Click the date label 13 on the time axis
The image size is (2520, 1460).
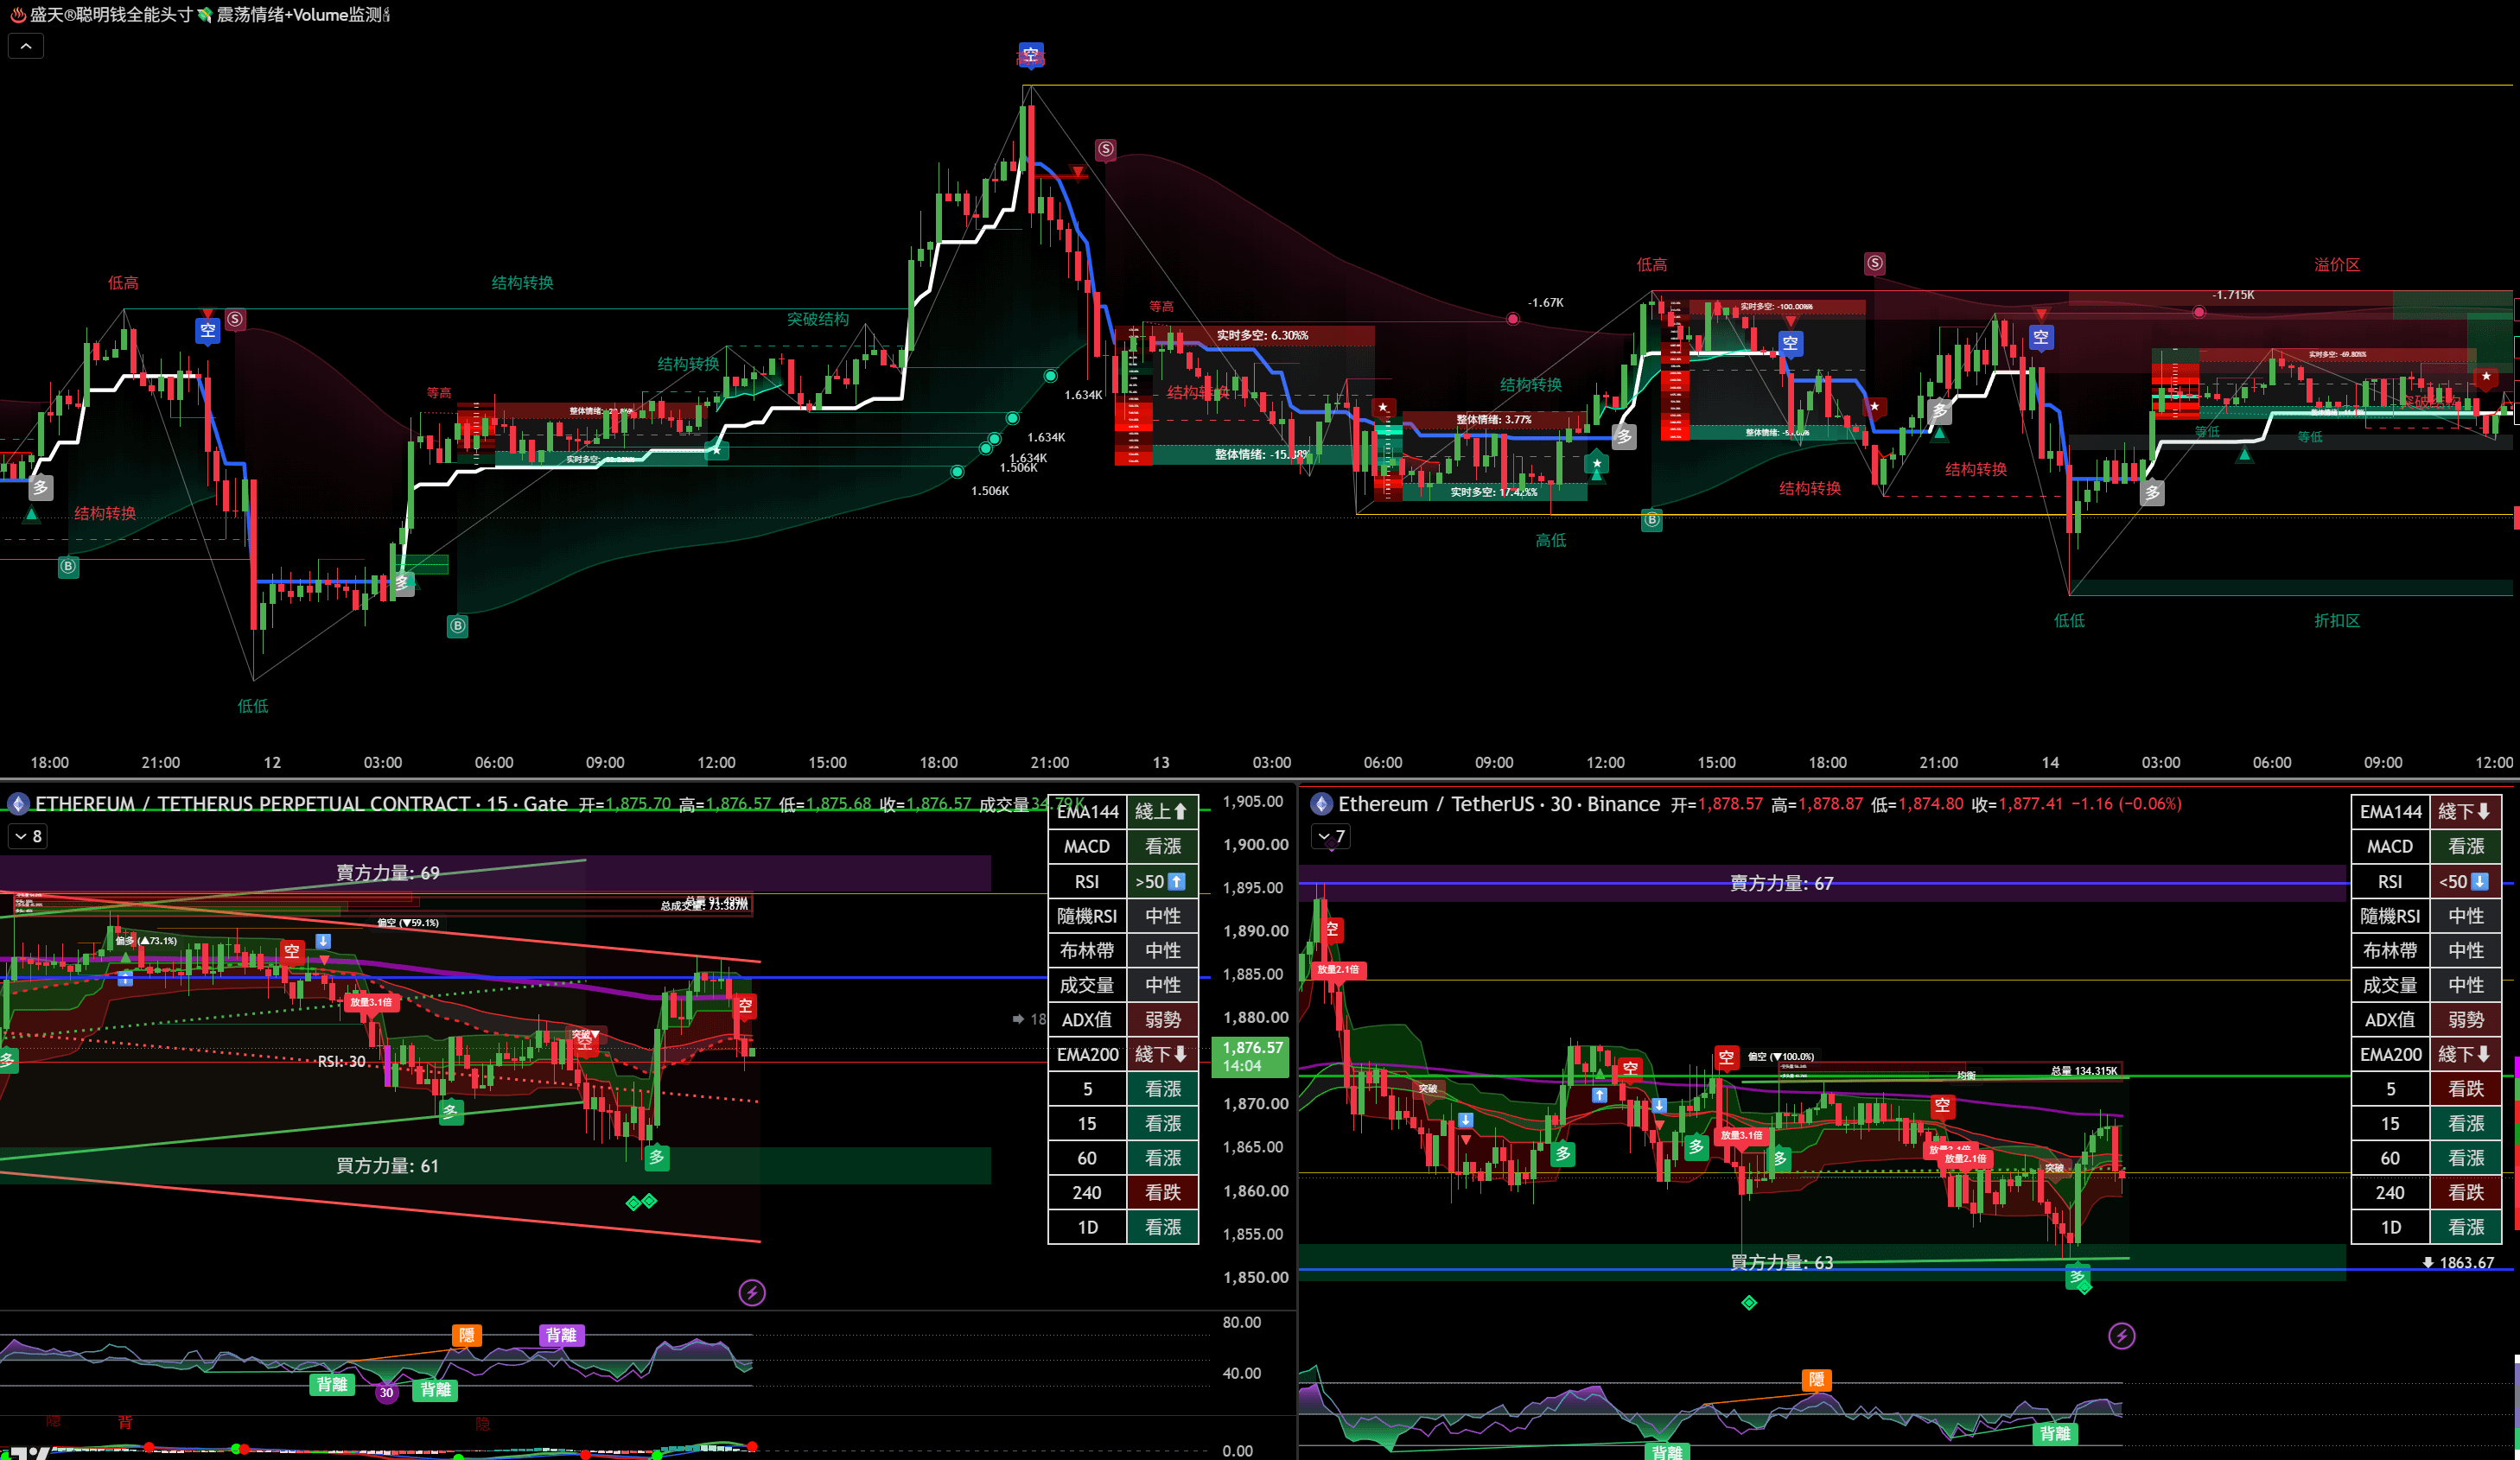pyautogui.click(x=1161, y=762)
